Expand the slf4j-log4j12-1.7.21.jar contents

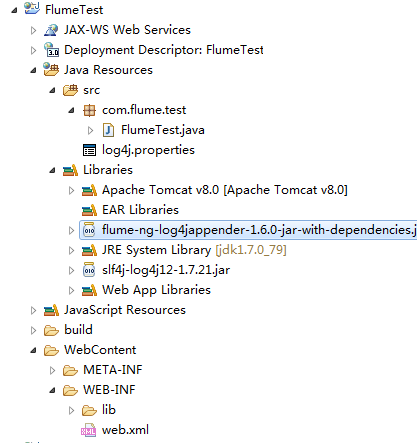click(71, 270)
